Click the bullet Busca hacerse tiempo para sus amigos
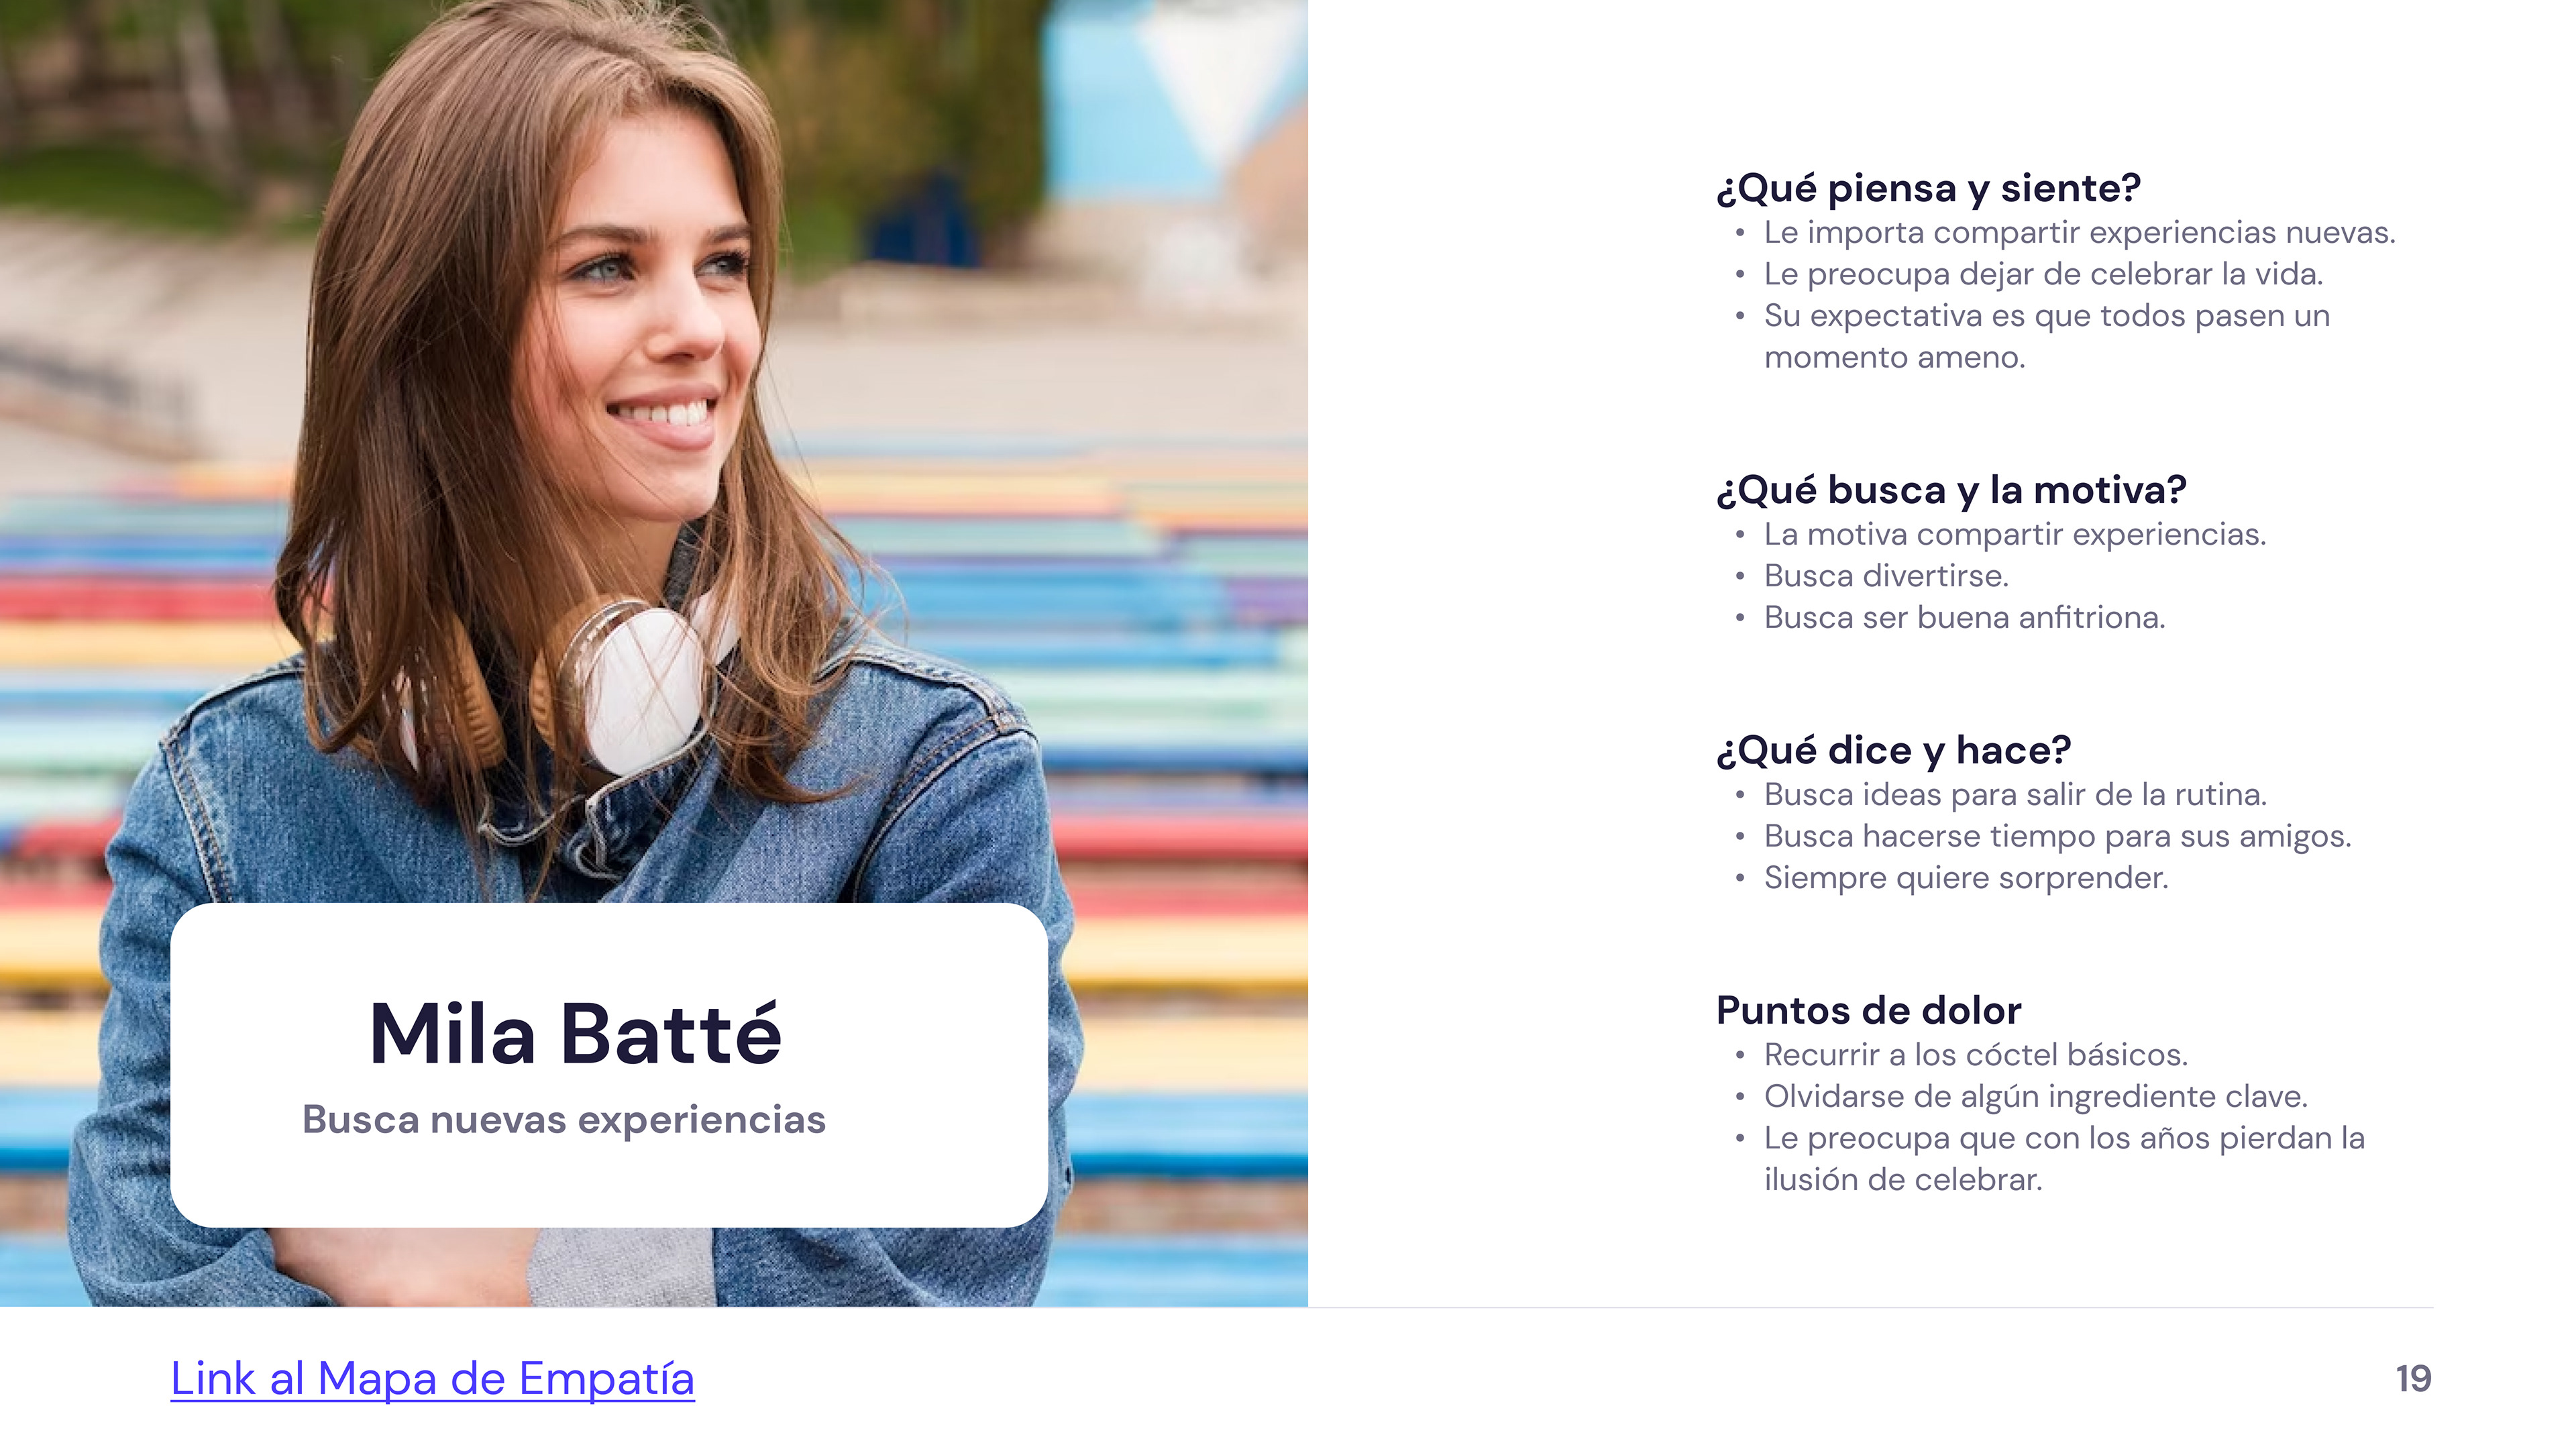The width and height of the screenshot is (2576, 1449). 2057,836
